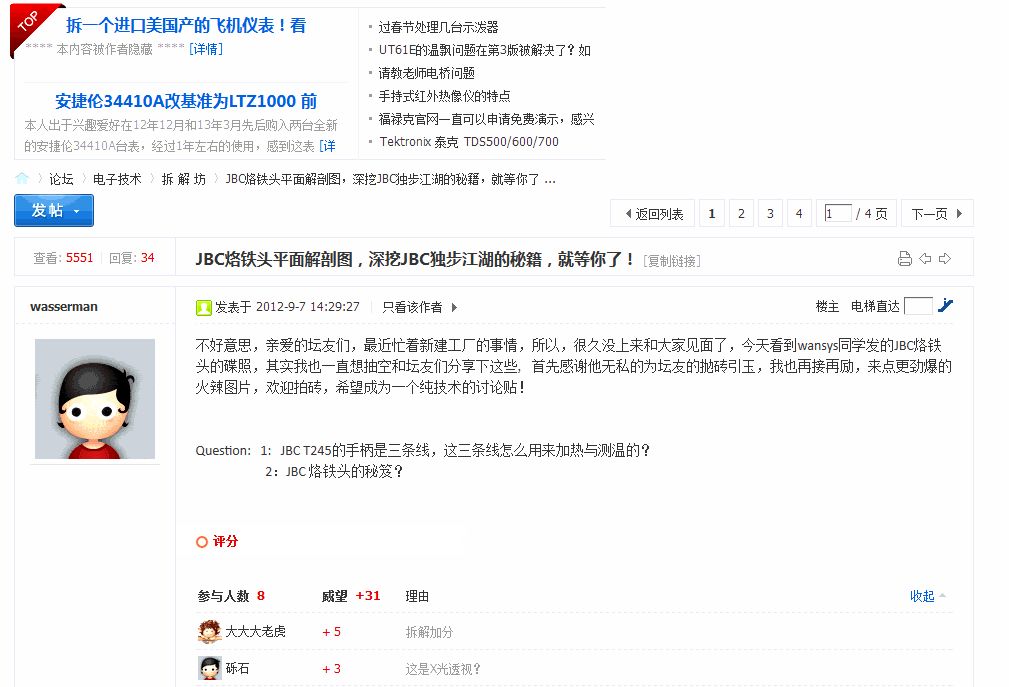Screen dimensions: 1009x687
Task: Open thread title breadcrumb link
Action: (x=390, y=179)
